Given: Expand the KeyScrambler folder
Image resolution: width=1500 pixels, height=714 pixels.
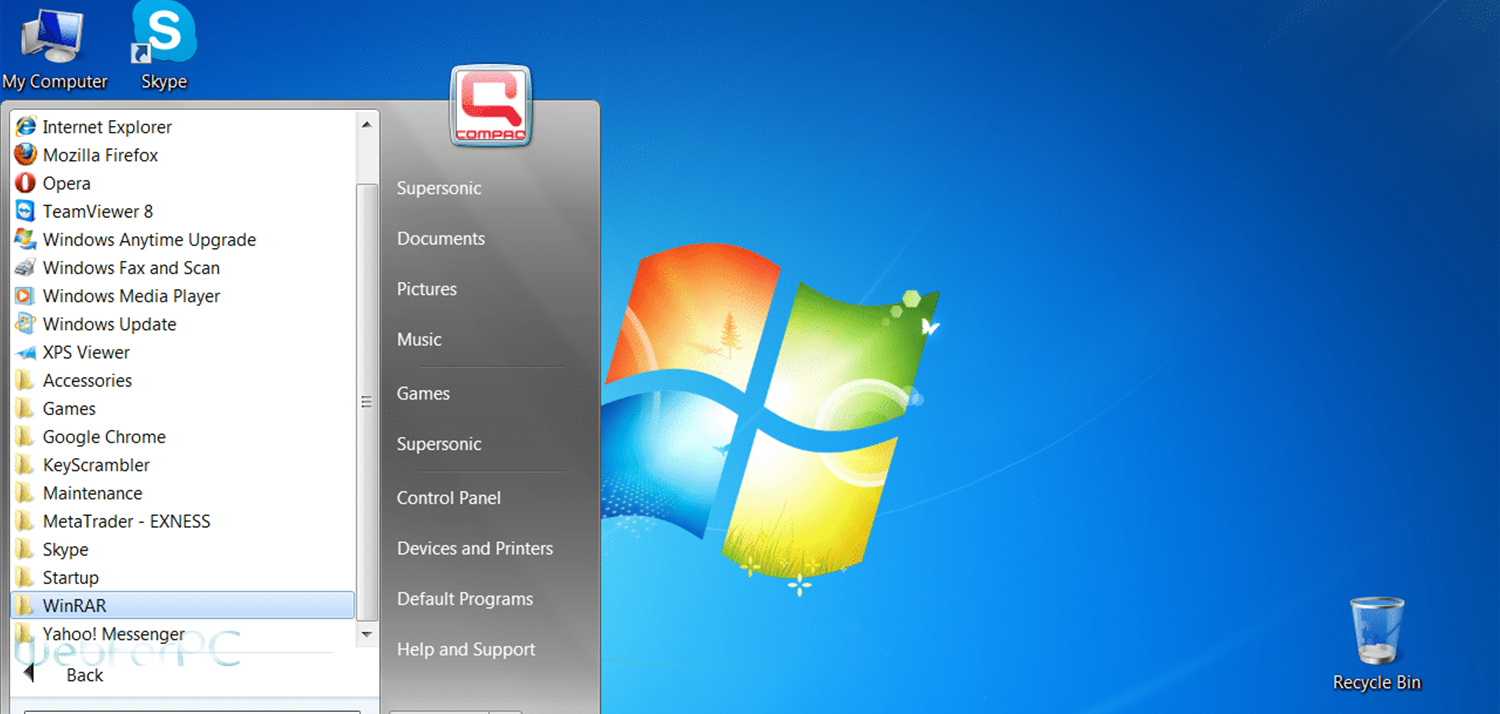Looking at the screenshot, I should [x=82, y=465].
